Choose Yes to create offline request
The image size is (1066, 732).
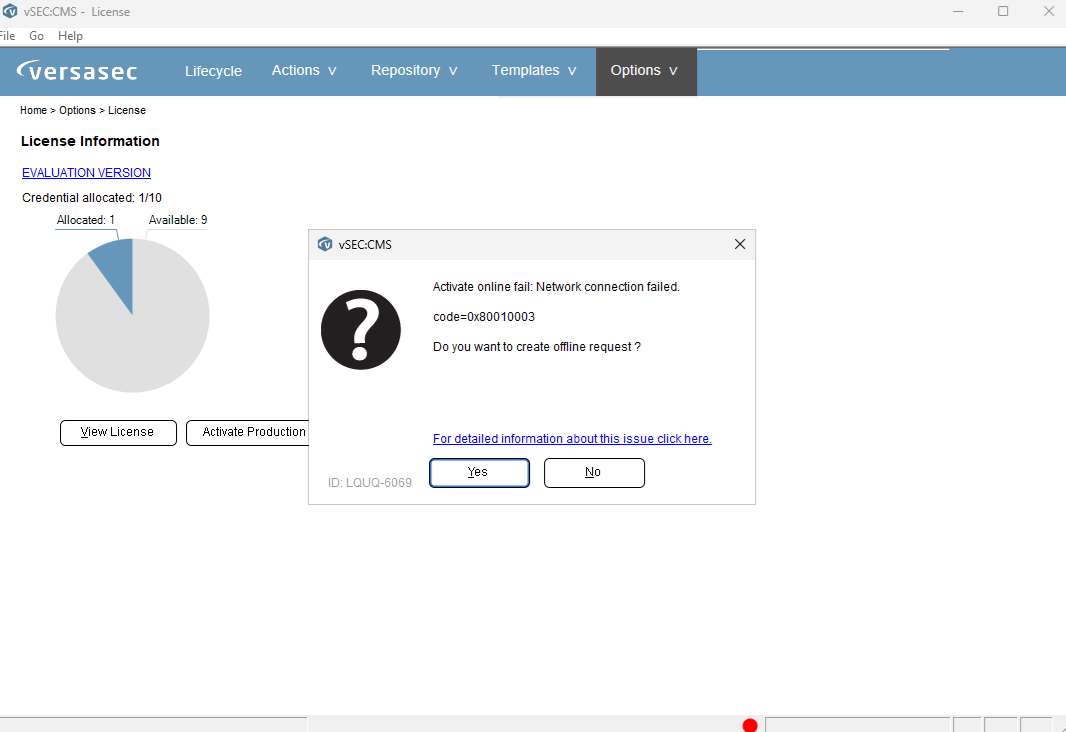click(x=479, y=472)
